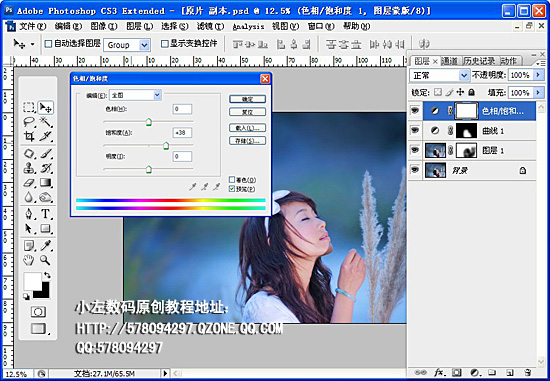Select the Rectangle shape tool
This screenshot has height=381, width=550.
coord(46,228)
